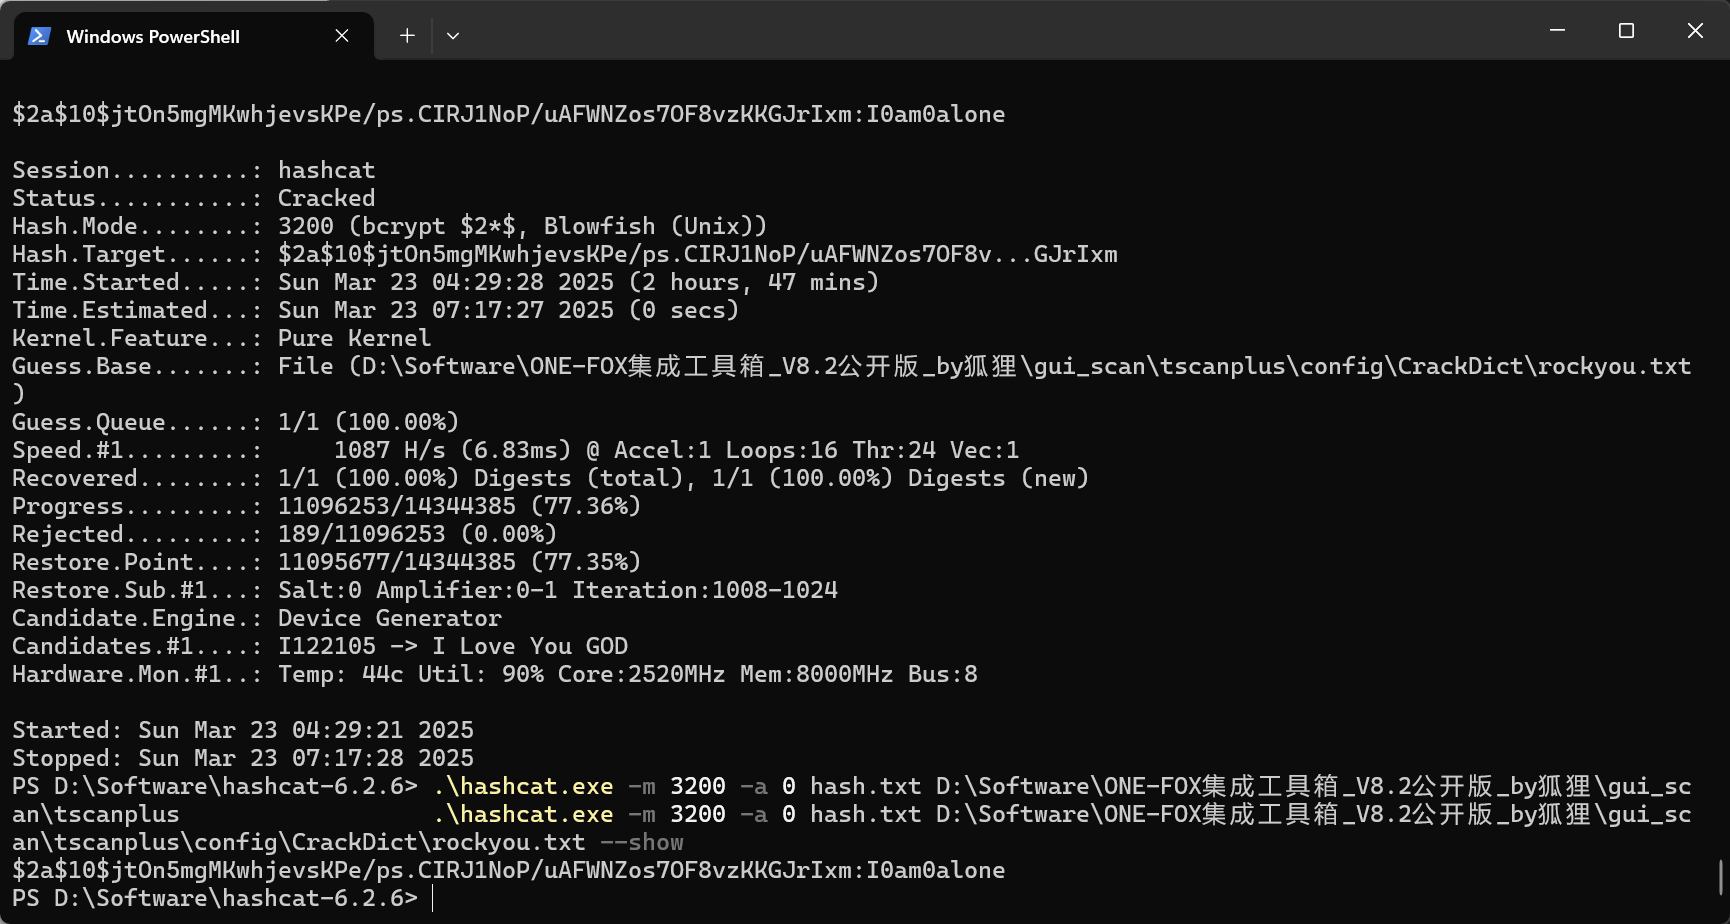Click the Candidates.#1 I Love You GOD line
1730x924 pixels.
320,646
